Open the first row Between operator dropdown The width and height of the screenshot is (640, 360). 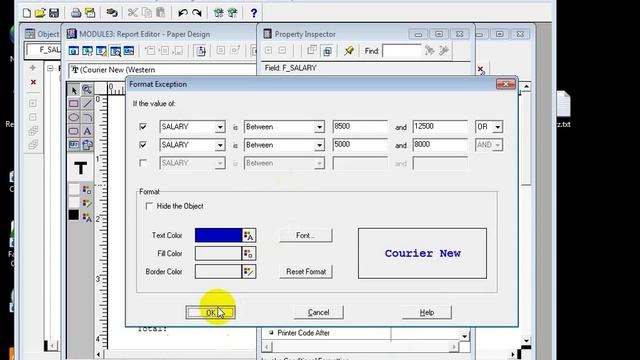click(x=319, y=127)
